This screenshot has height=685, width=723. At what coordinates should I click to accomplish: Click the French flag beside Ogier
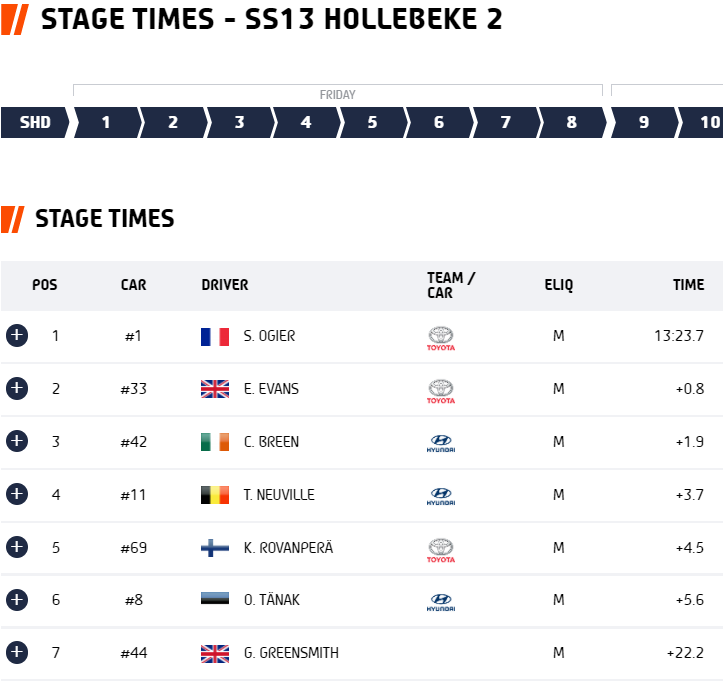click(215, 337)
